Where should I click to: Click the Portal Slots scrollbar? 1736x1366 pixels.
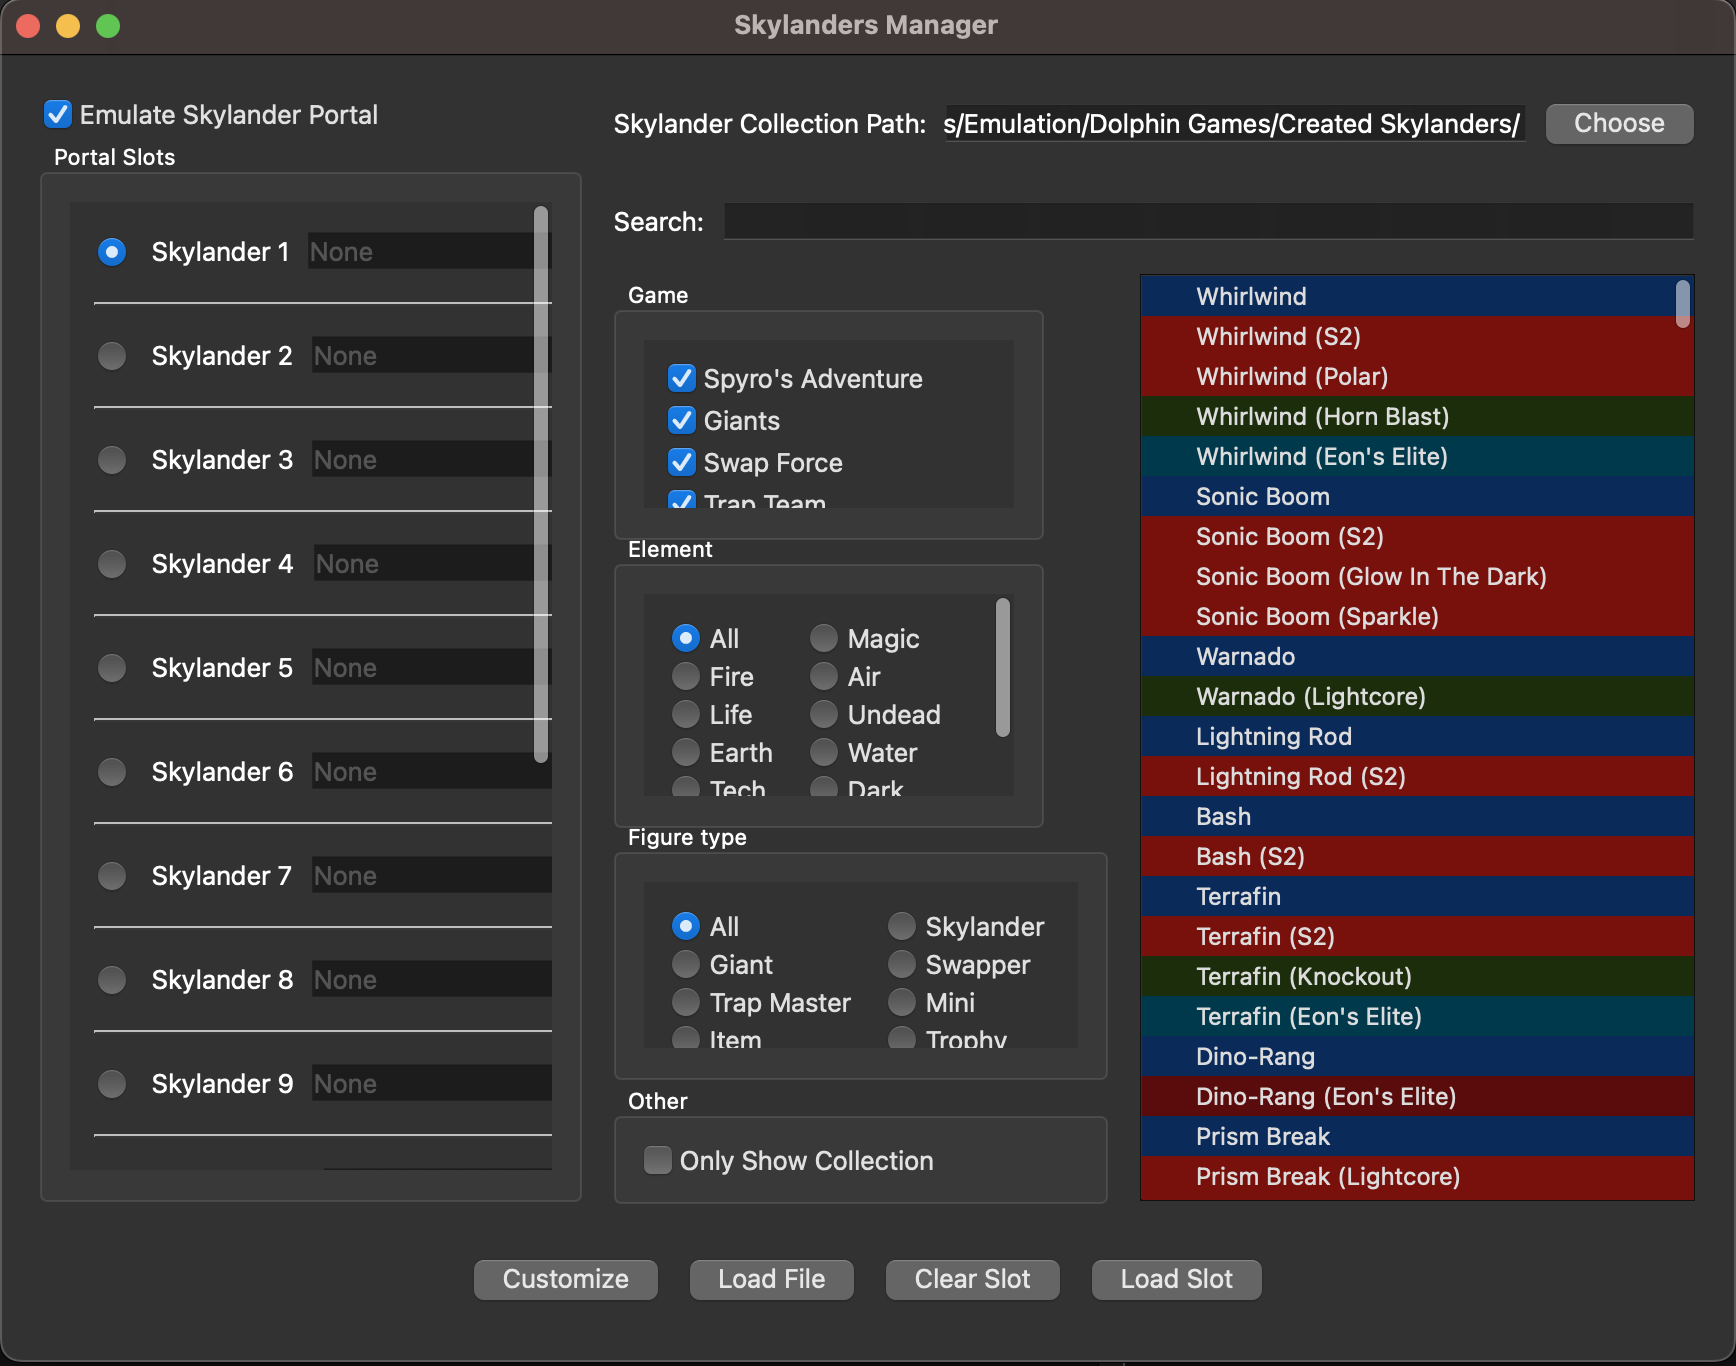(541, 484)
